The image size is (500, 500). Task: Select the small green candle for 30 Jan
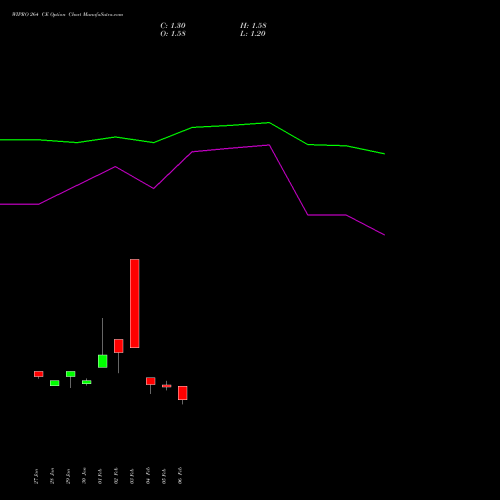click(87, 382)
